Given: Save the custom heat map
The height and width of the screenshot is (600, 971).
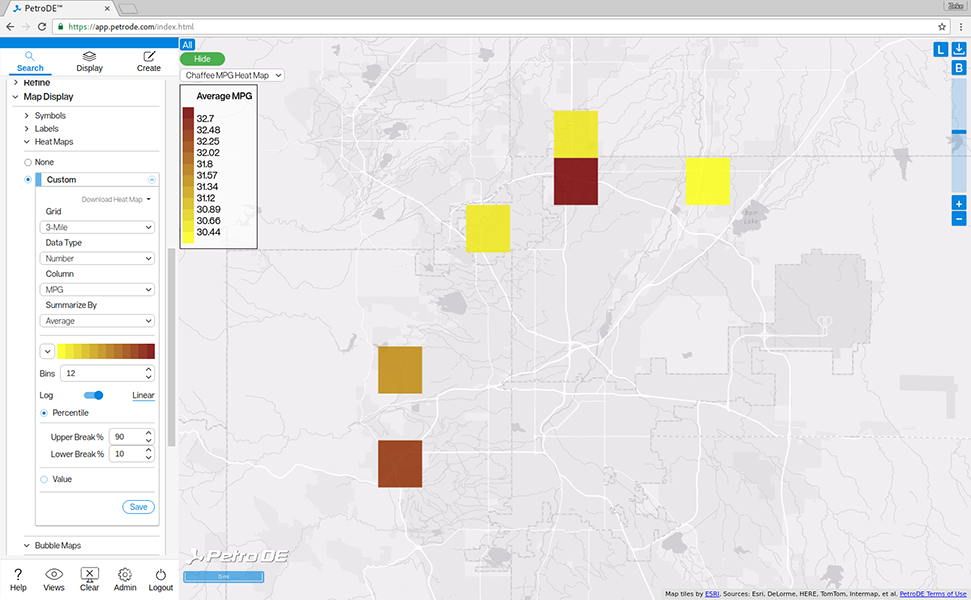Looking at the screenshot, I should (138, 507).
